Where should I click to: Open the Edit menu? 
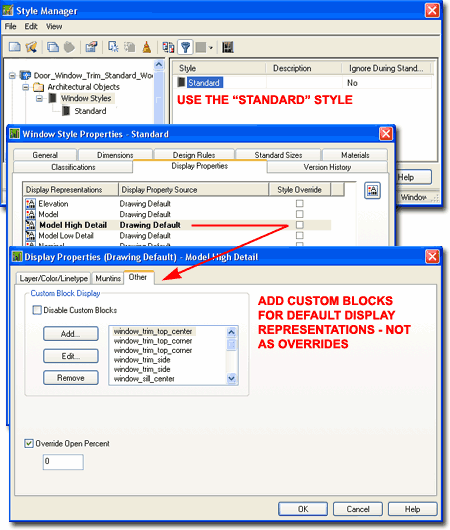tap(31, 26)
